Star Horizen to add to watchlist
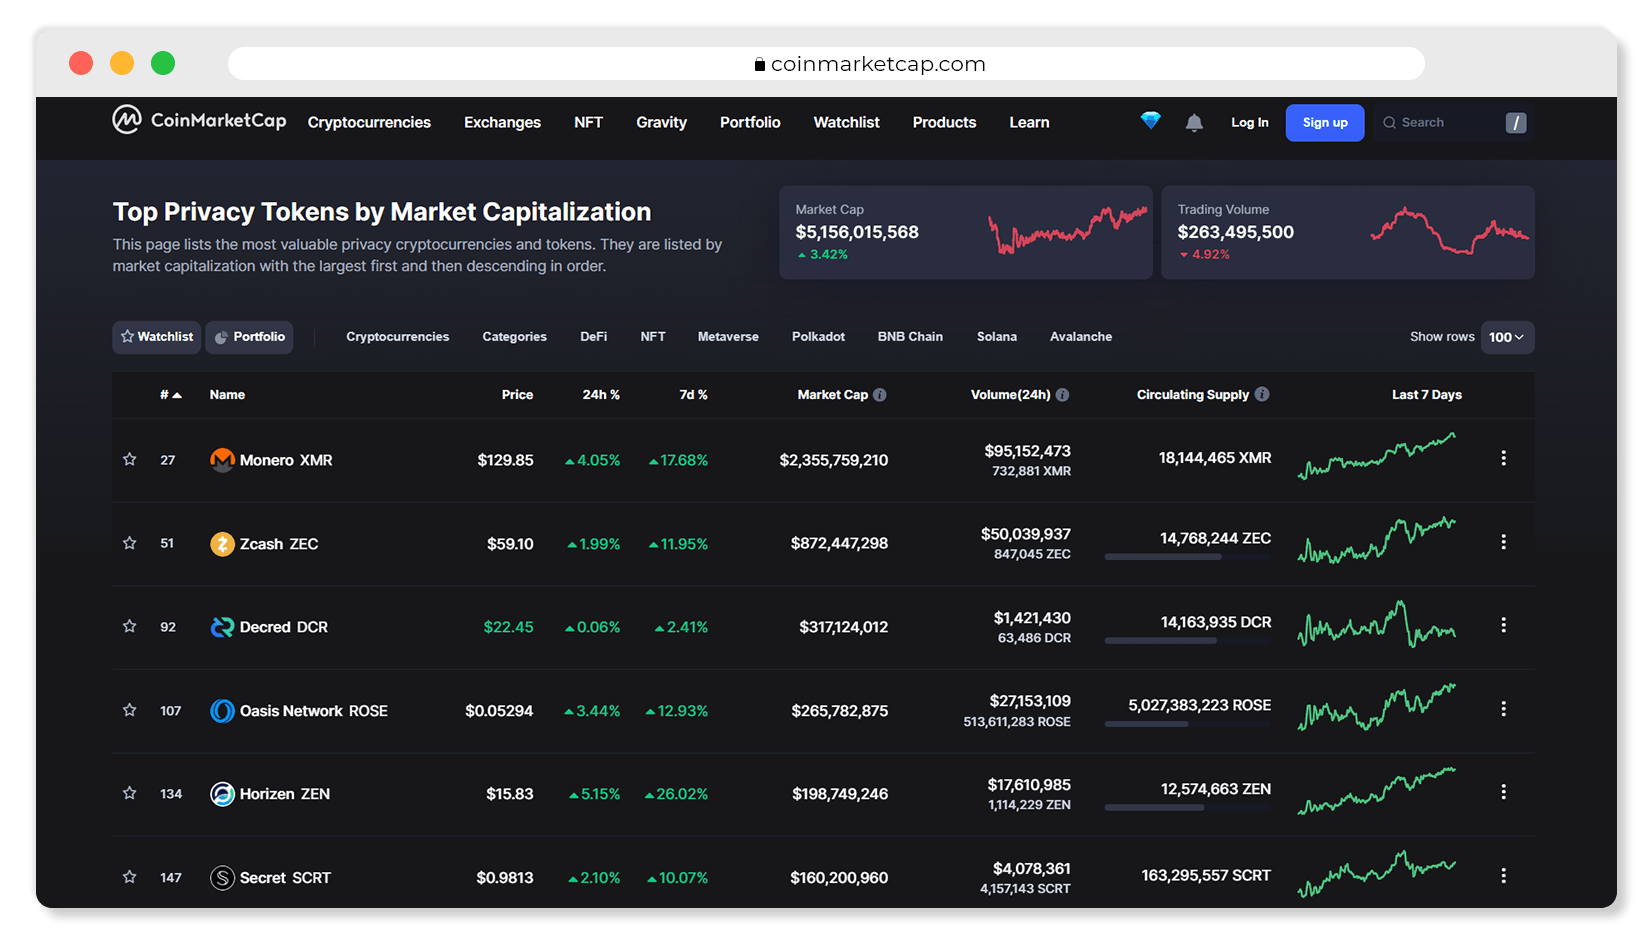 point(129,794)
